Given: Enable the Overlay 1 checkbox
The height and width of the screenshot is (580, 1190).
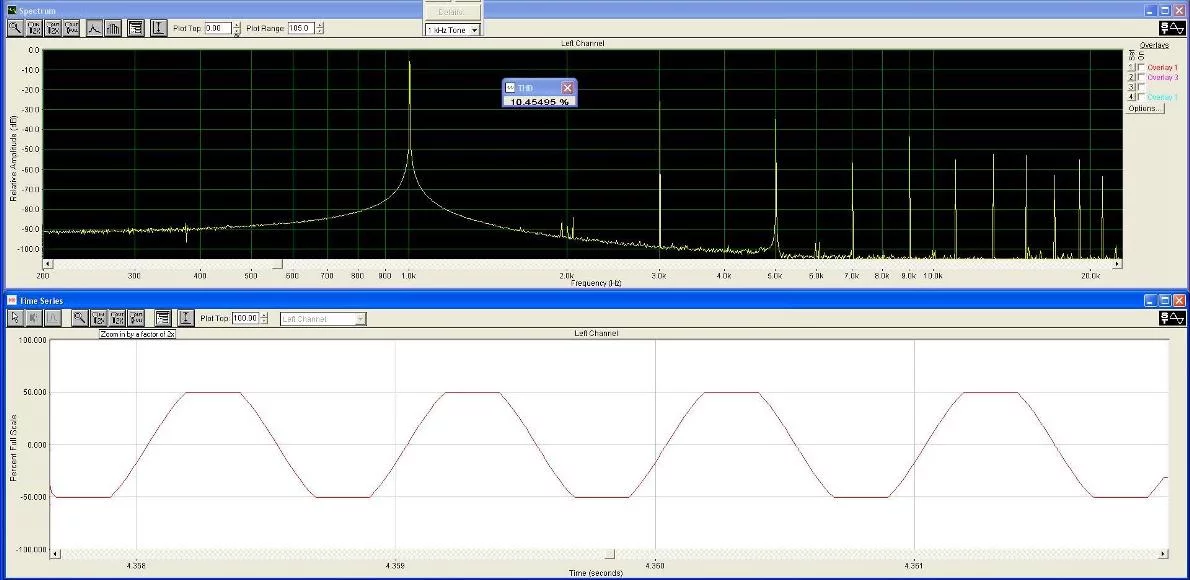Looking at the screenshot, I should [x=1141, y=67].
